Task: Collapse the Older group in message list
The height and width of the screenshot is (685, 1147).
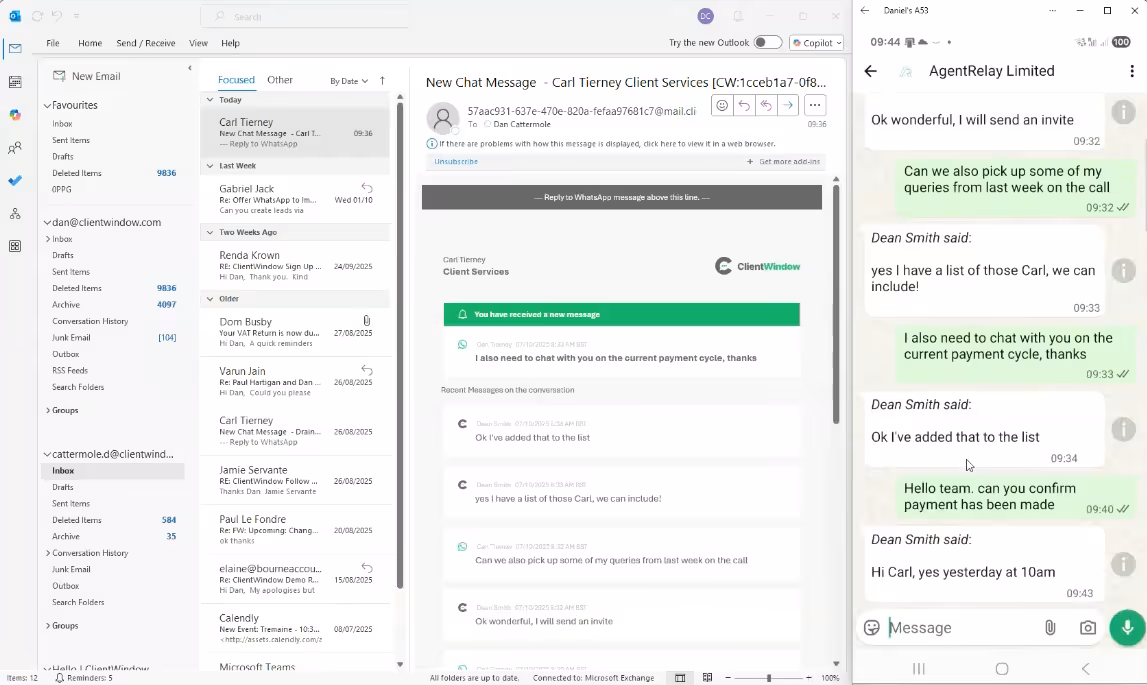Action: click(x=210, y=299)
